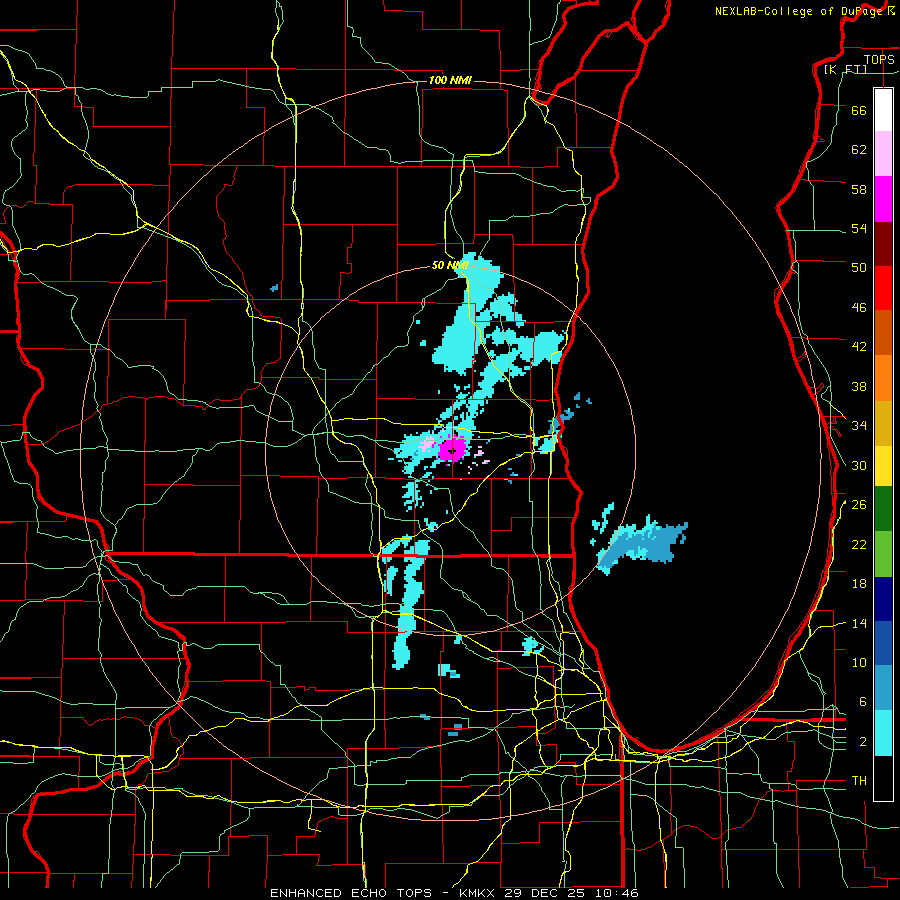Click the legend value "38"

pyautogui.click(x=859, y=386)
